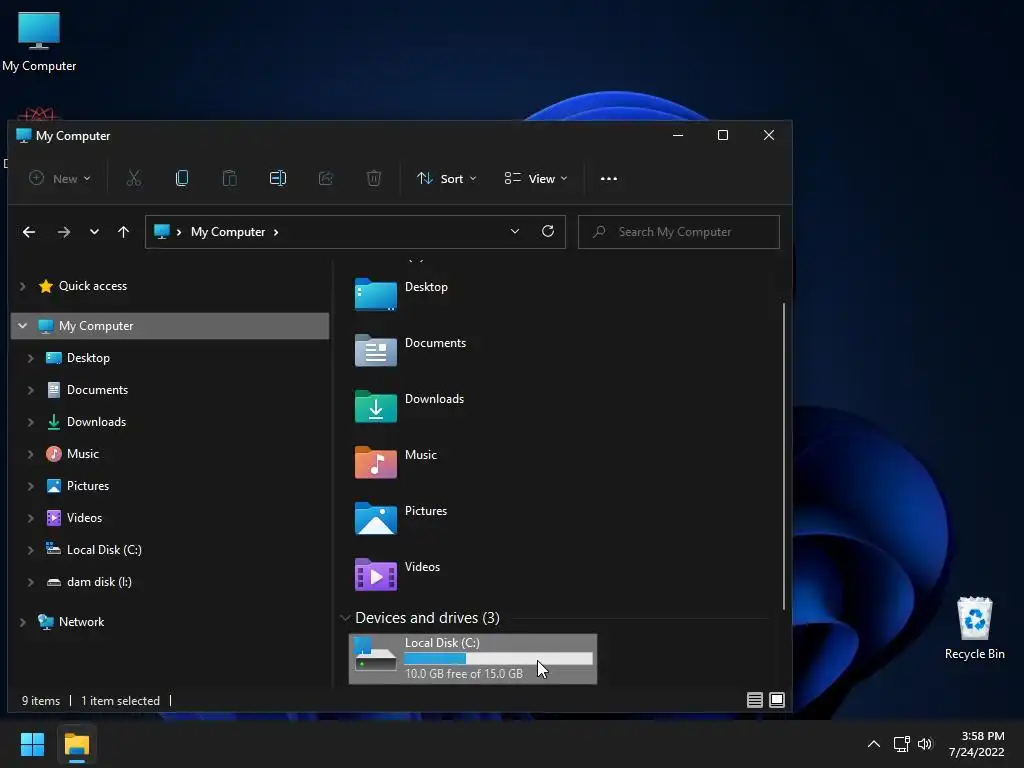The image size is (1024, 768).
Task: Switch to details view icon in status bar
Action: tap(754, 700)
